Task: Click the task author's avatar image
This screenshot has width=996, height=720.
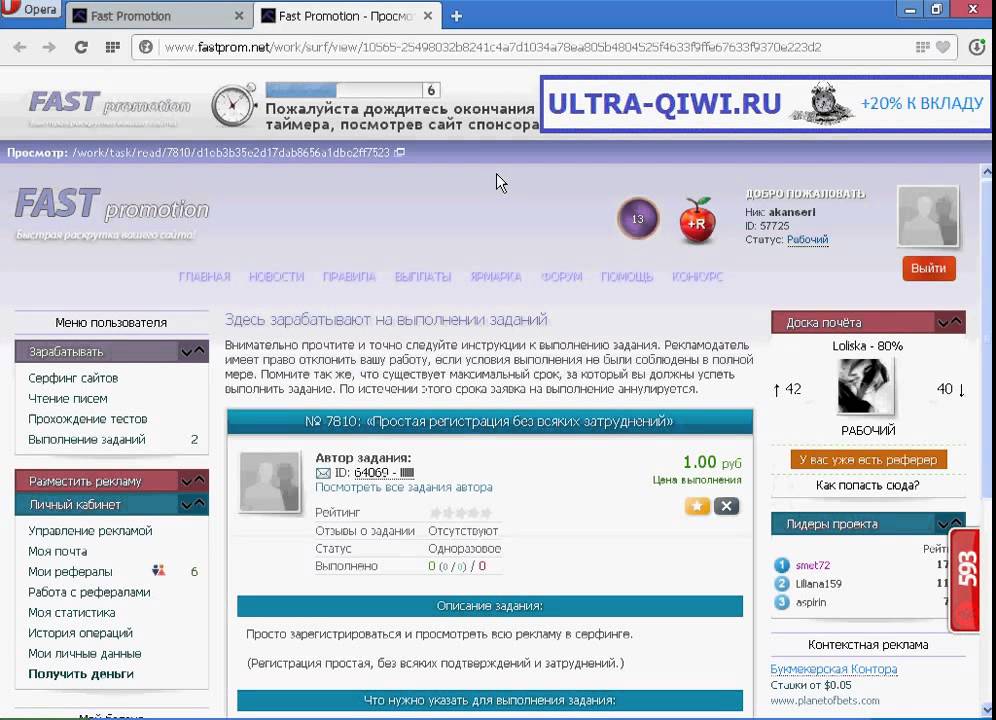Action: point(270,482)
